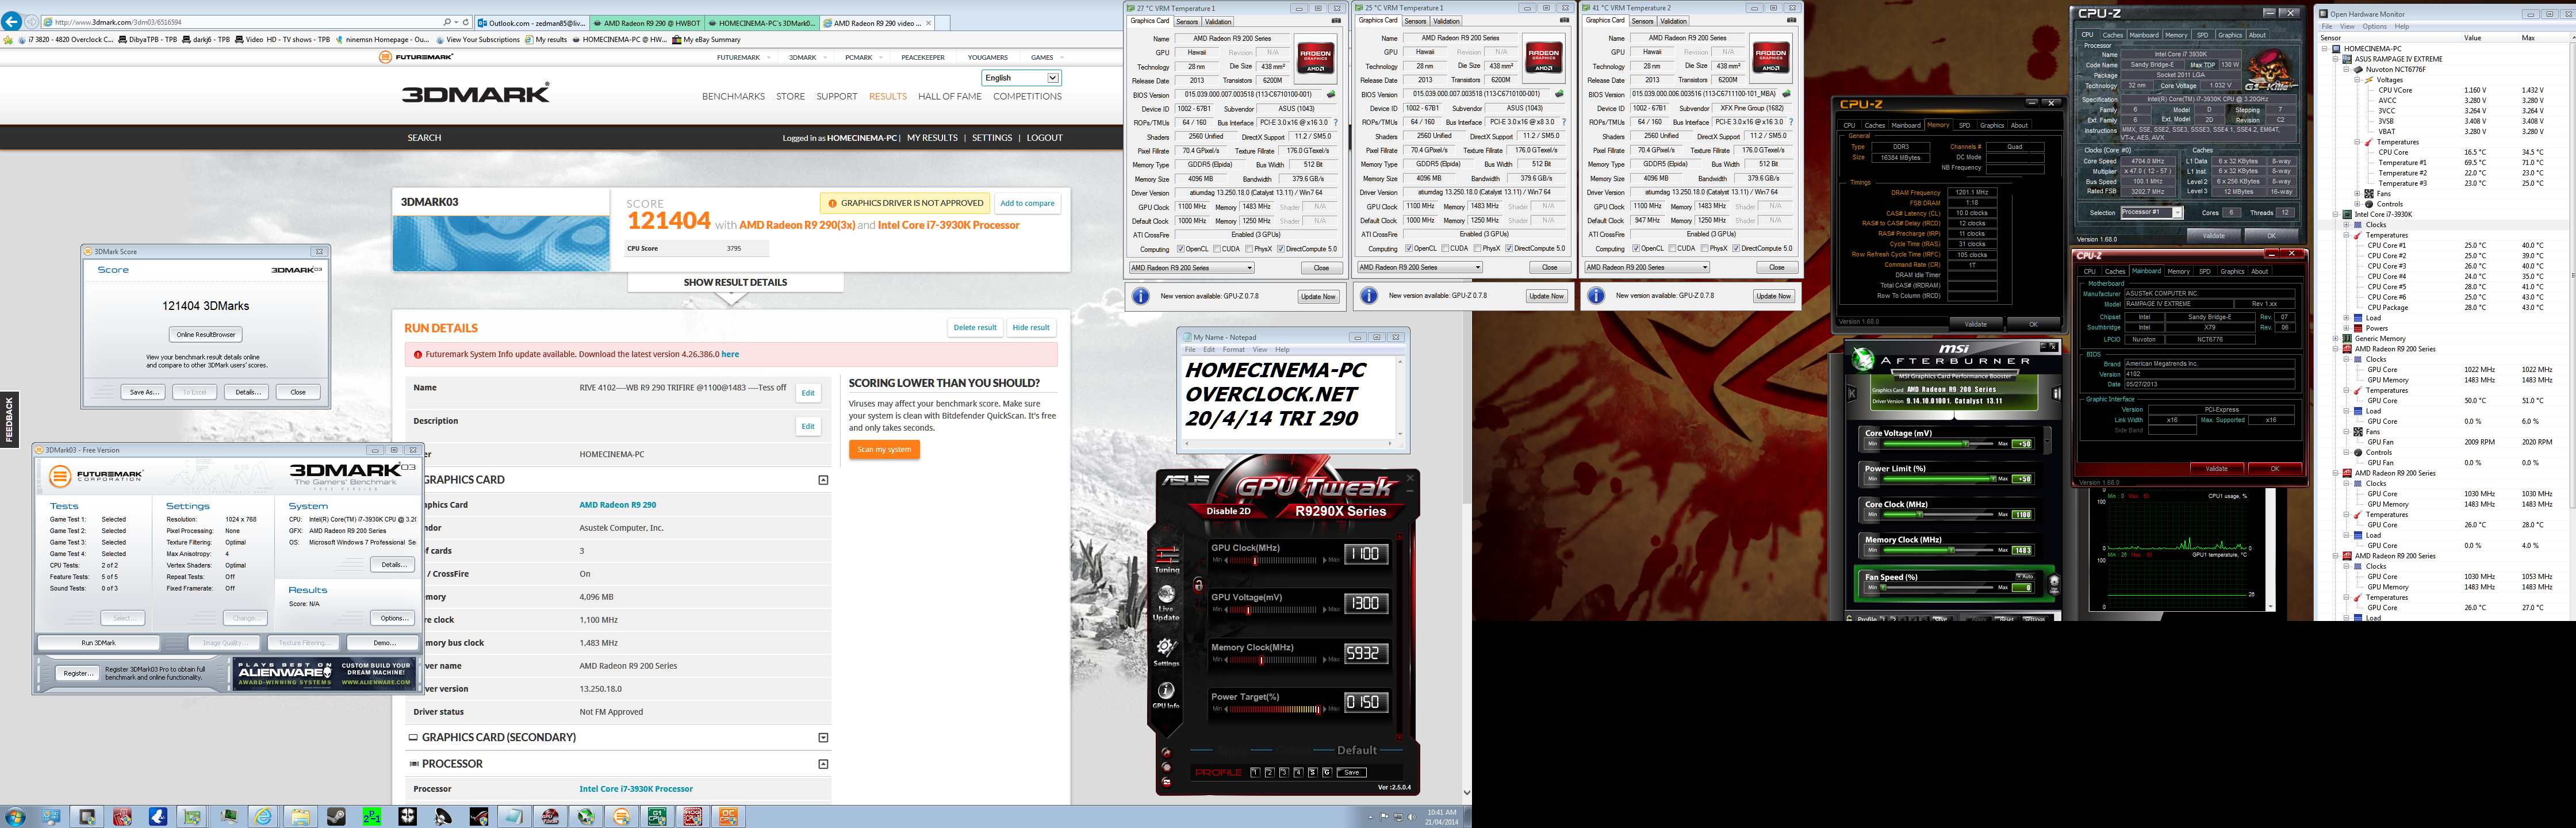The width and height of the screenshot is (2576, 828).
Task: Open the GPU selection dropdown in the 41 °C GPU-Z window
Action: tap(1646, 268)
